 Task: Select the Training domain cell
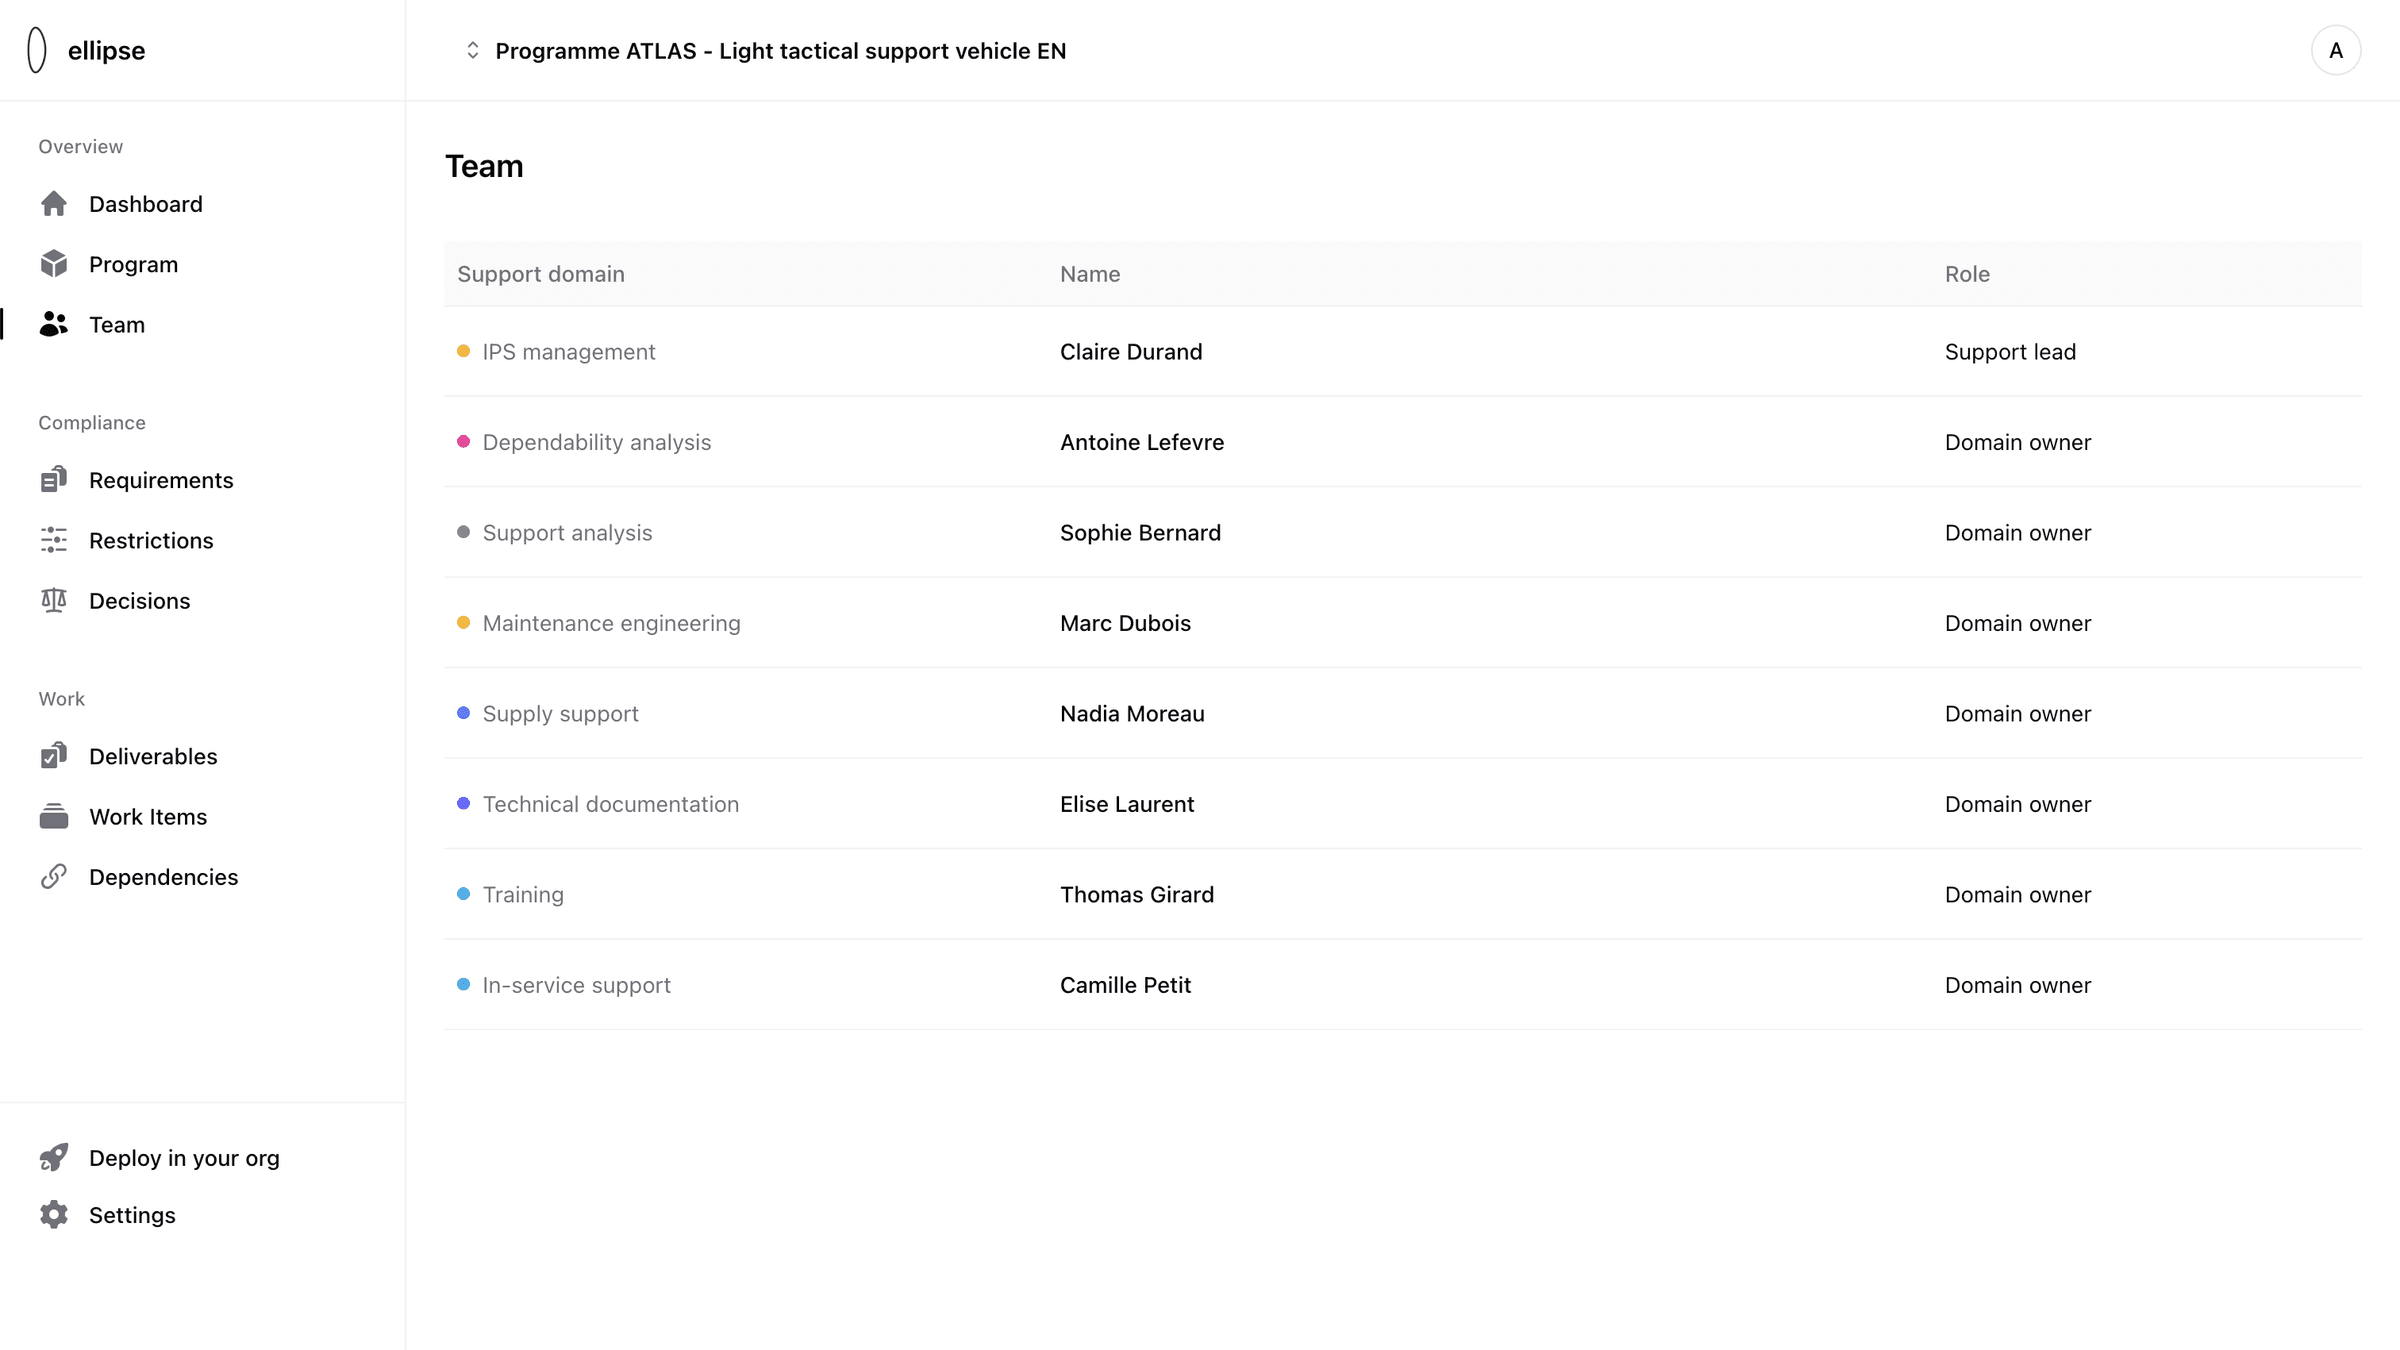pyautogui.click(x=523, y=894)
